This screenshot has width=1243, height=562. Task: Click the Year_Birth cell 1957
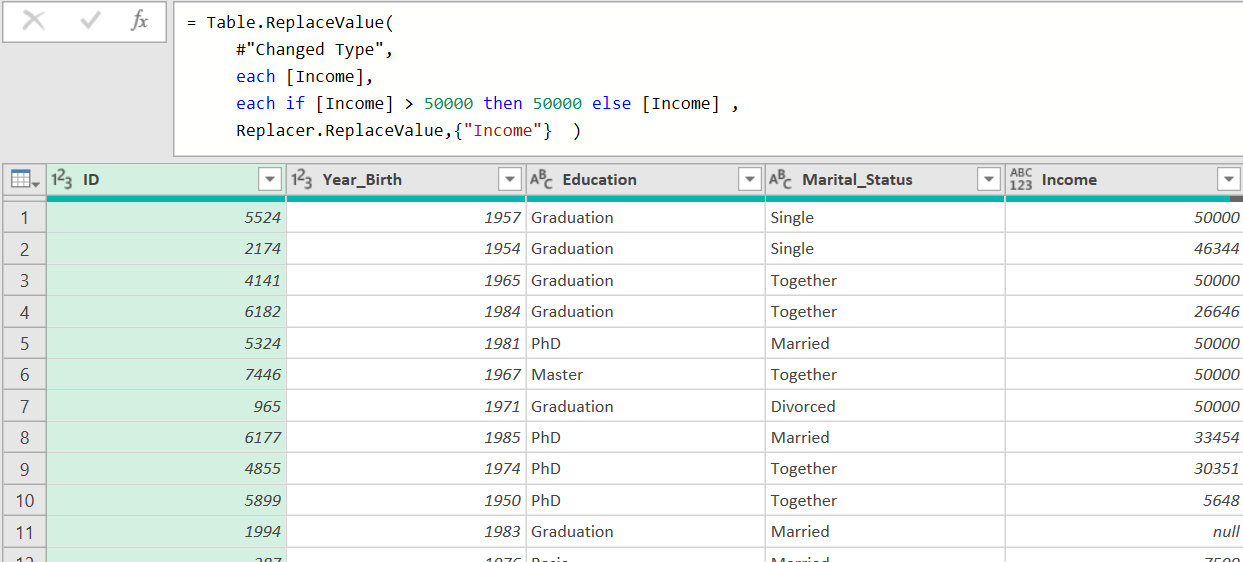(x=406, y=217)
